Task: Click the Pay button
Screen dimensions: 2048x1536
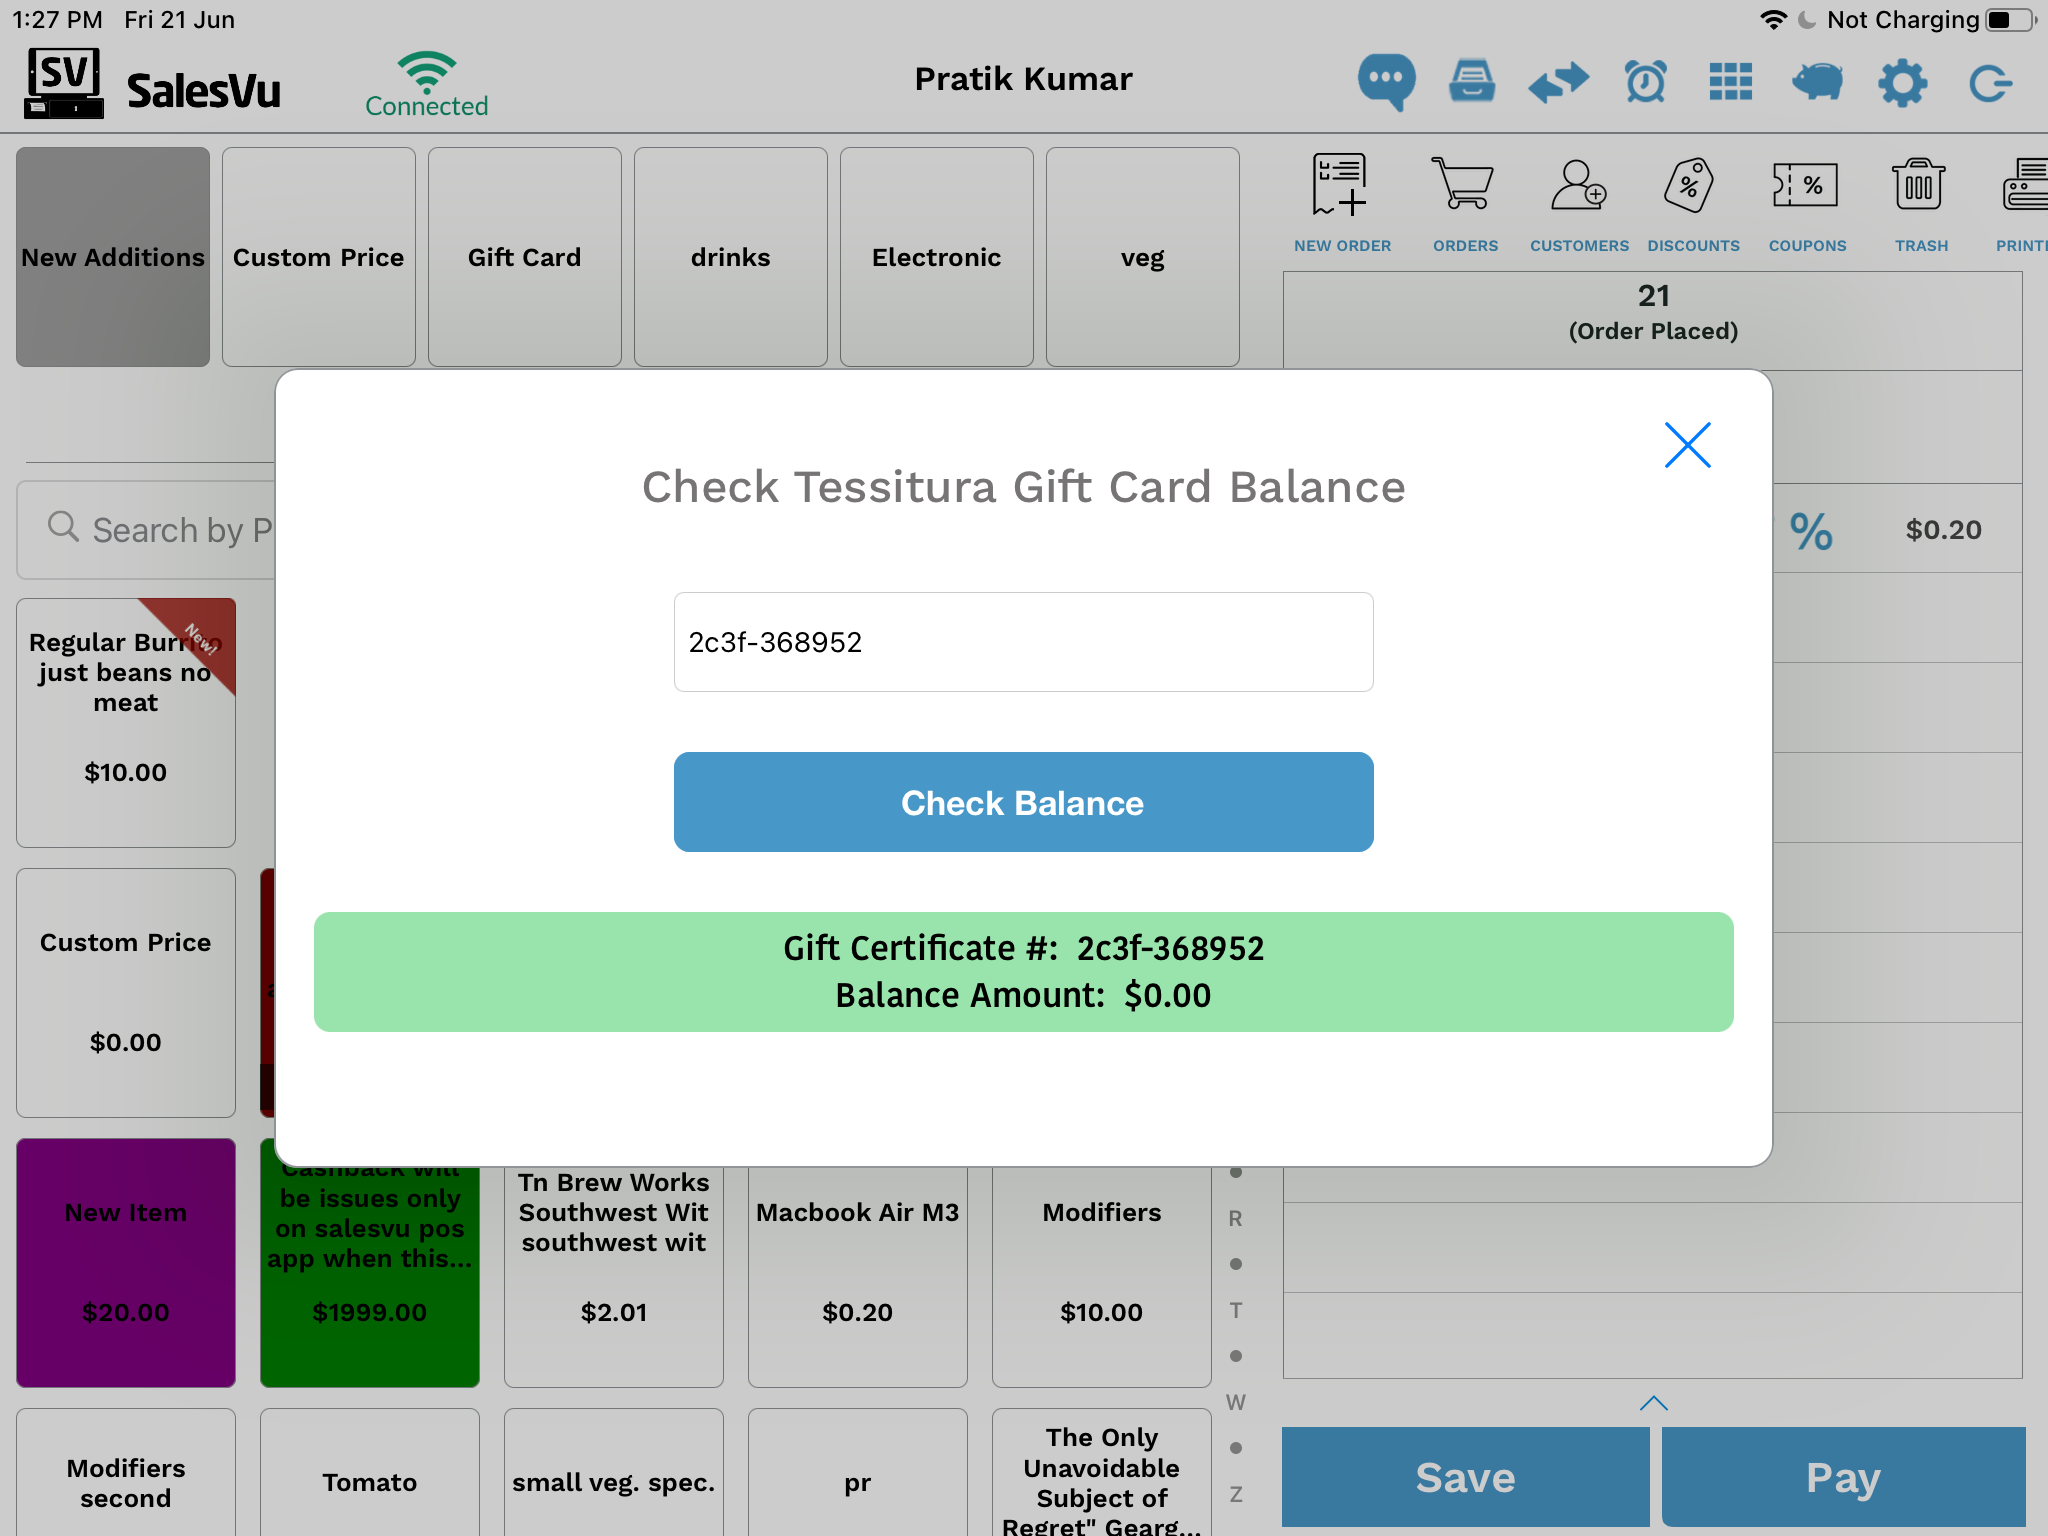Action: click(1843, 1477)
